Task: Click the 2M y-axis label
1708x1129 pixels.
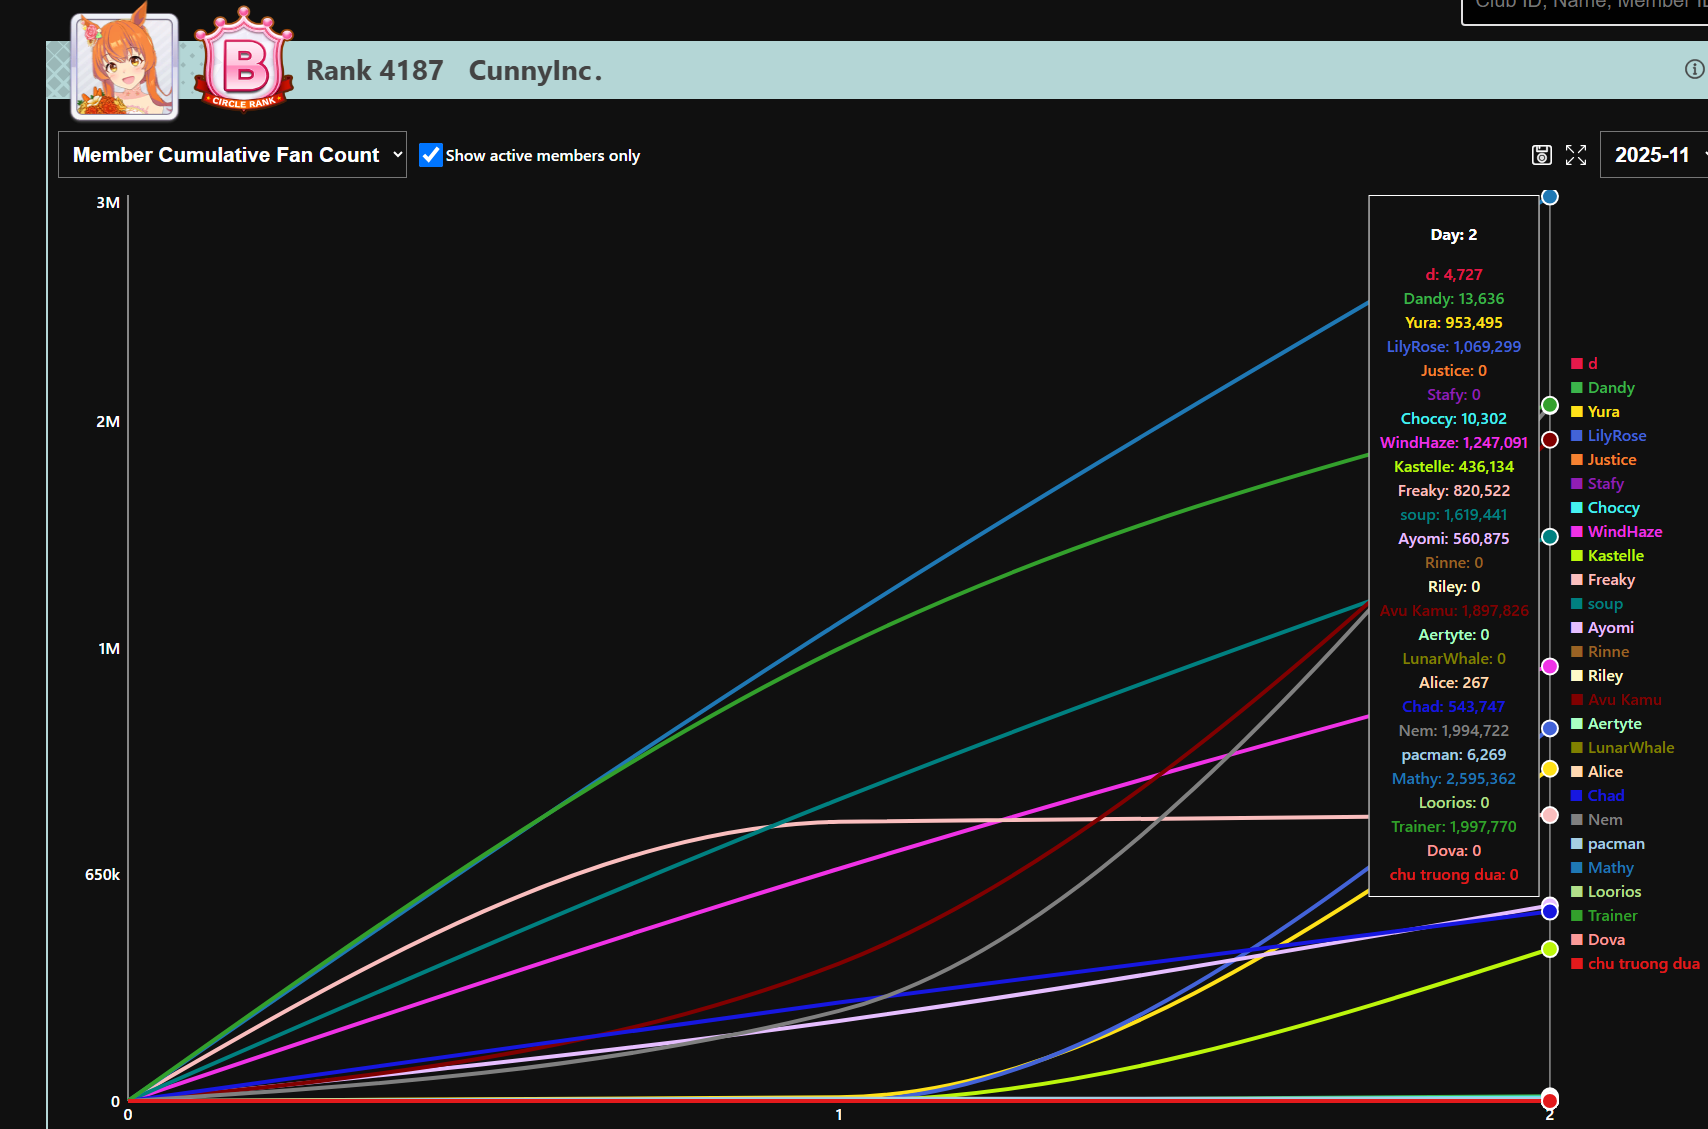Action: coord(108,422)
